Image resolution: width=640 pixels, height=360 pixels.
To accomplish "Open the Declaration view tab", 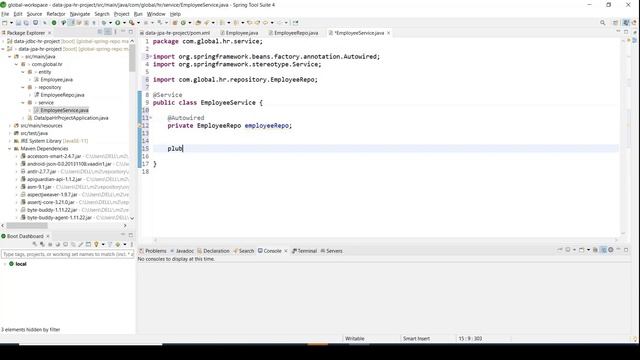I will [213, 251].
